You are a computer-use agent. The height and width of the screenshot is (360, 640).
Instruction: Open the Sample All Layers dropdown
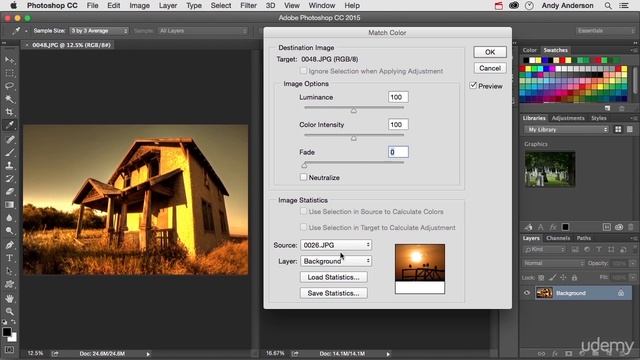(203, 31)
